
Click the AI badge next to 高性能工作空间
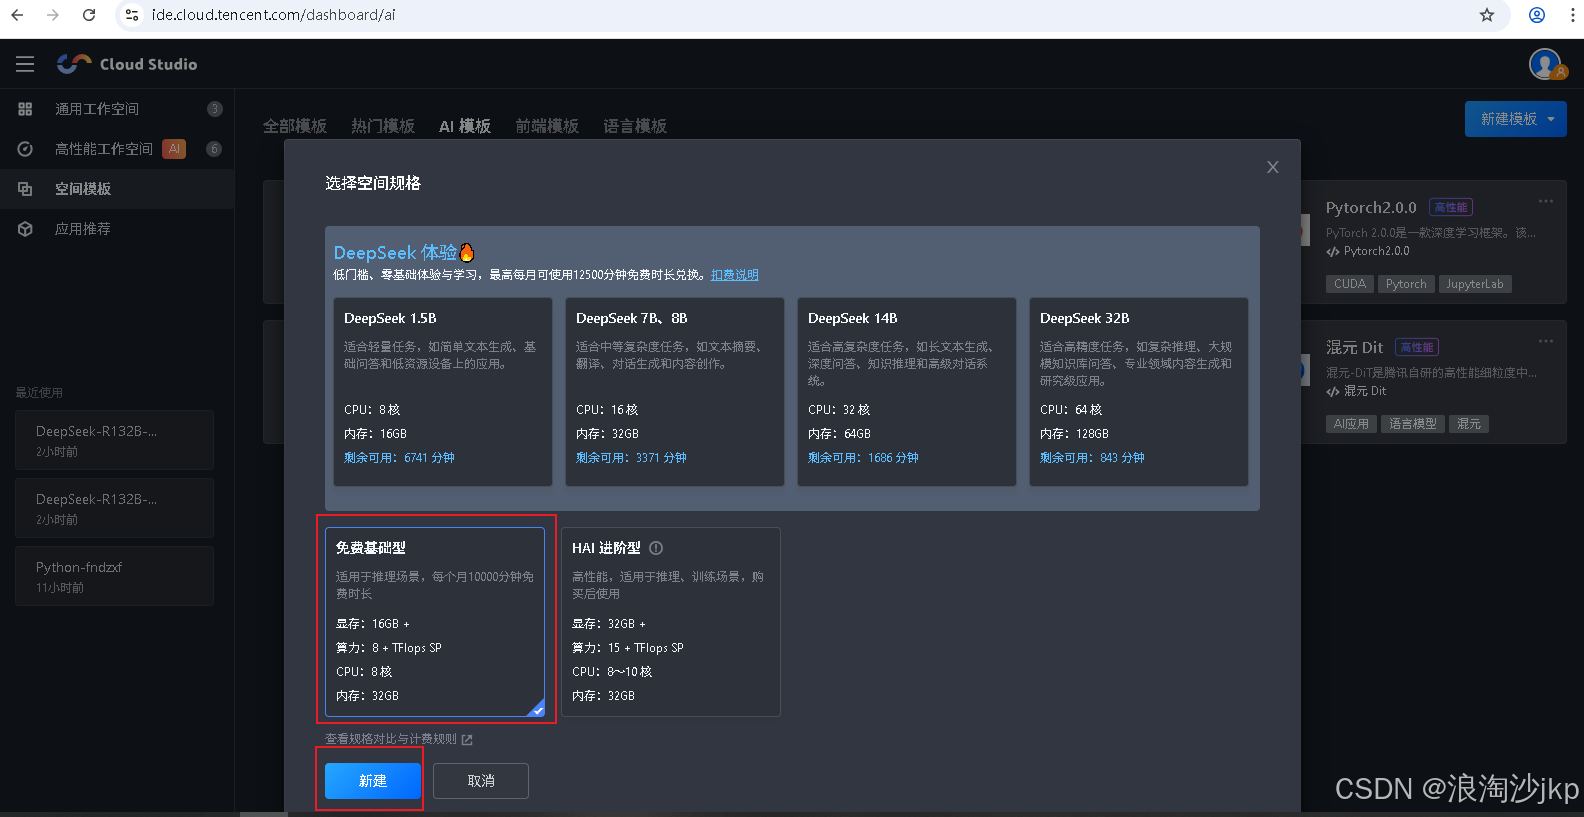[x=174, y=149]
